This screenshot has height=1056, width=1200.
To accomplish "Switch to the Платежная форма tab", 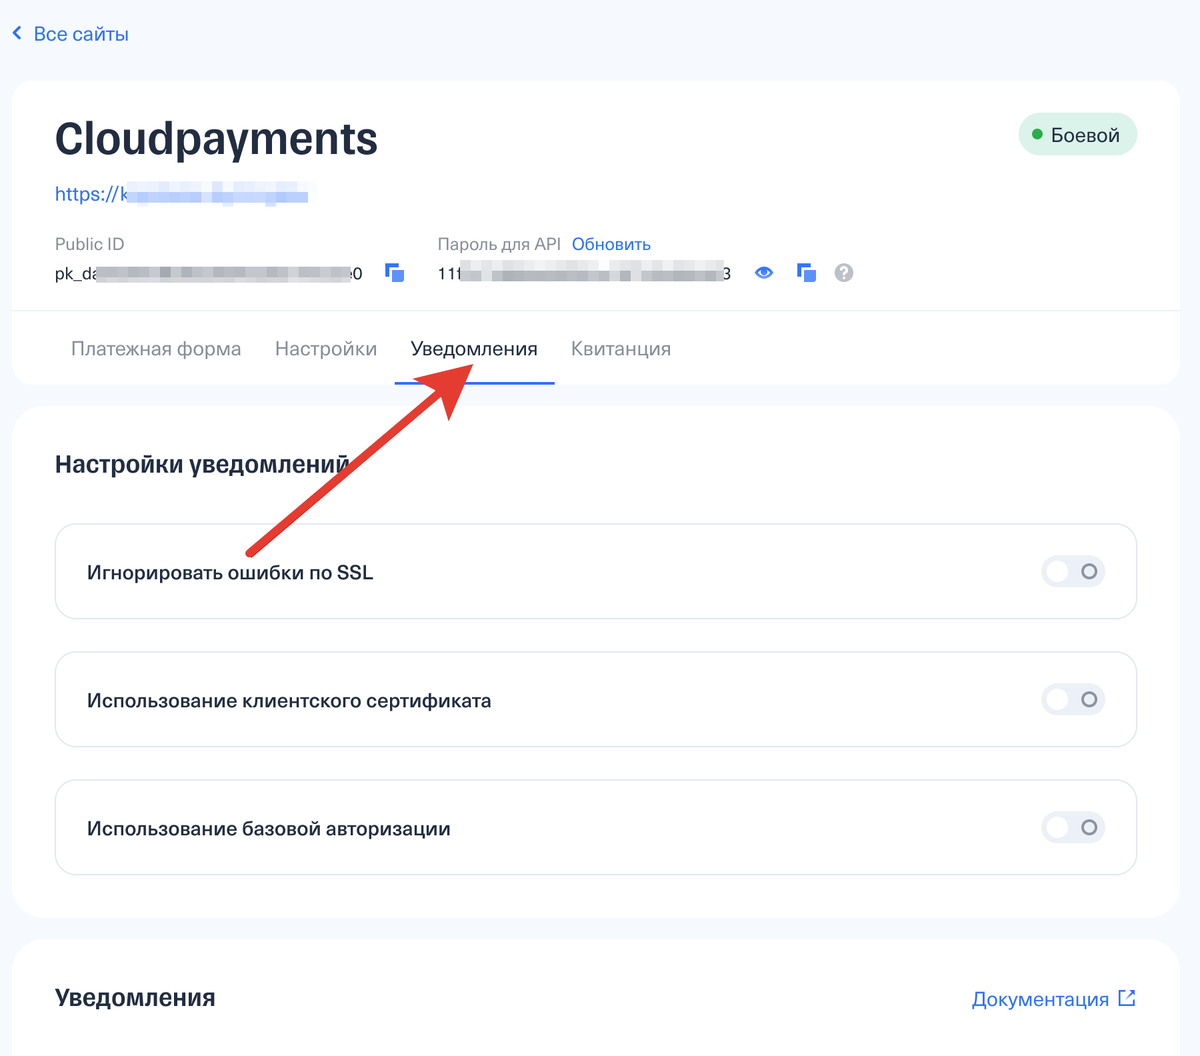I will [156, 349].
